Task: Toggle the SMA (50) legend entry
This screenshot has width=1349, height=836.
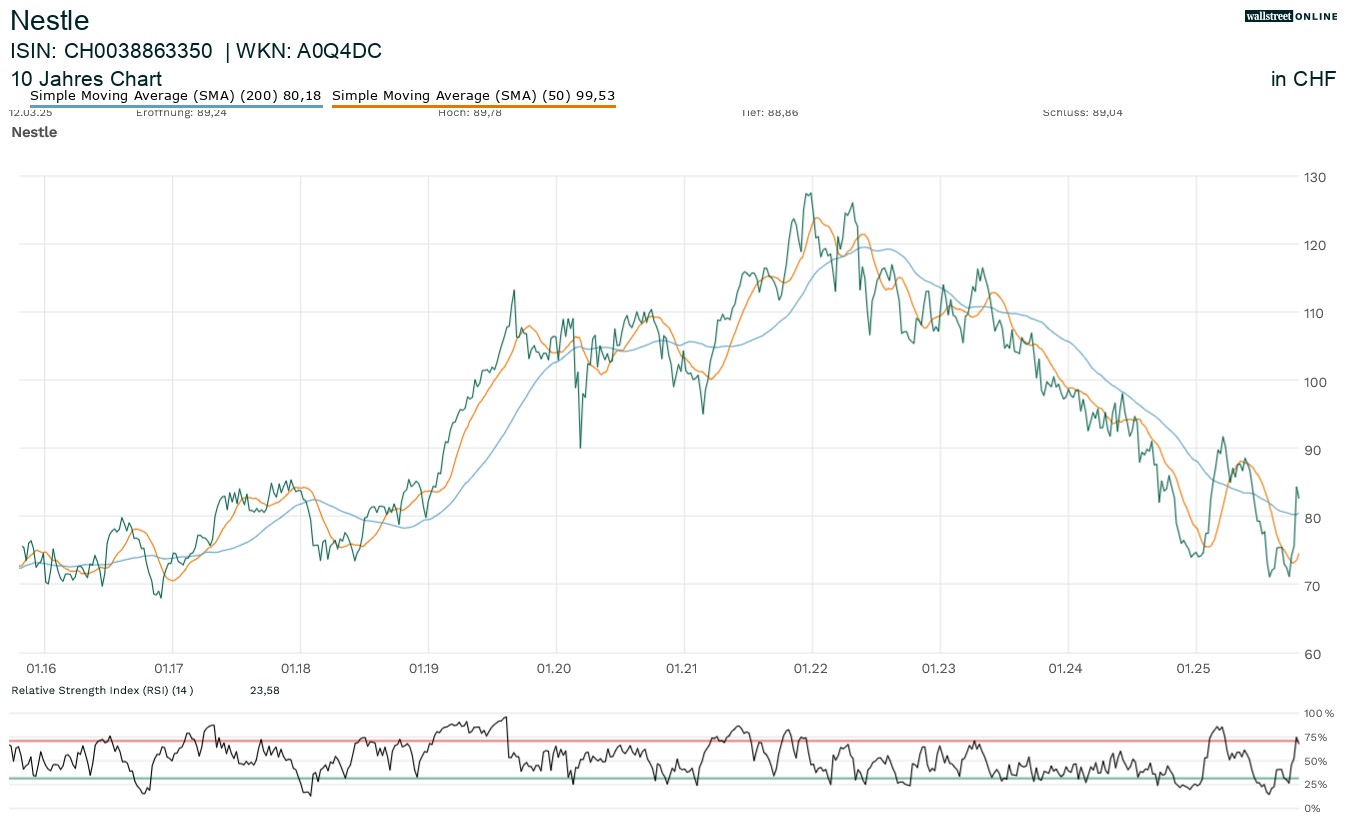Action: pos(473,96)
